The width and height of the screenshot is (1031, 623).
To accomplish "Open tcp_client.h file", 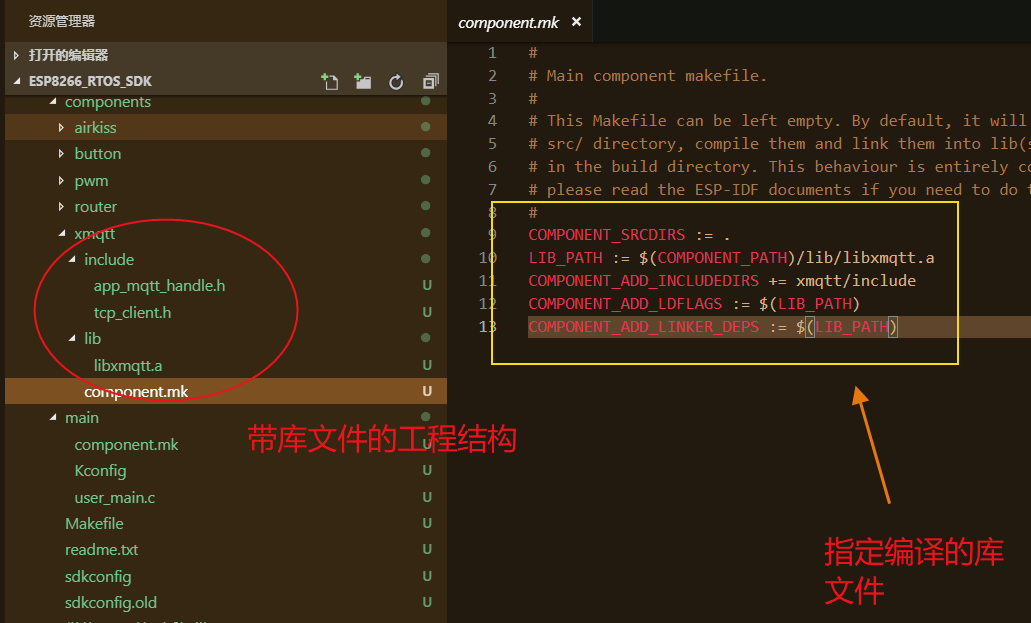I will pyautogui.click(x=132, y=312).
